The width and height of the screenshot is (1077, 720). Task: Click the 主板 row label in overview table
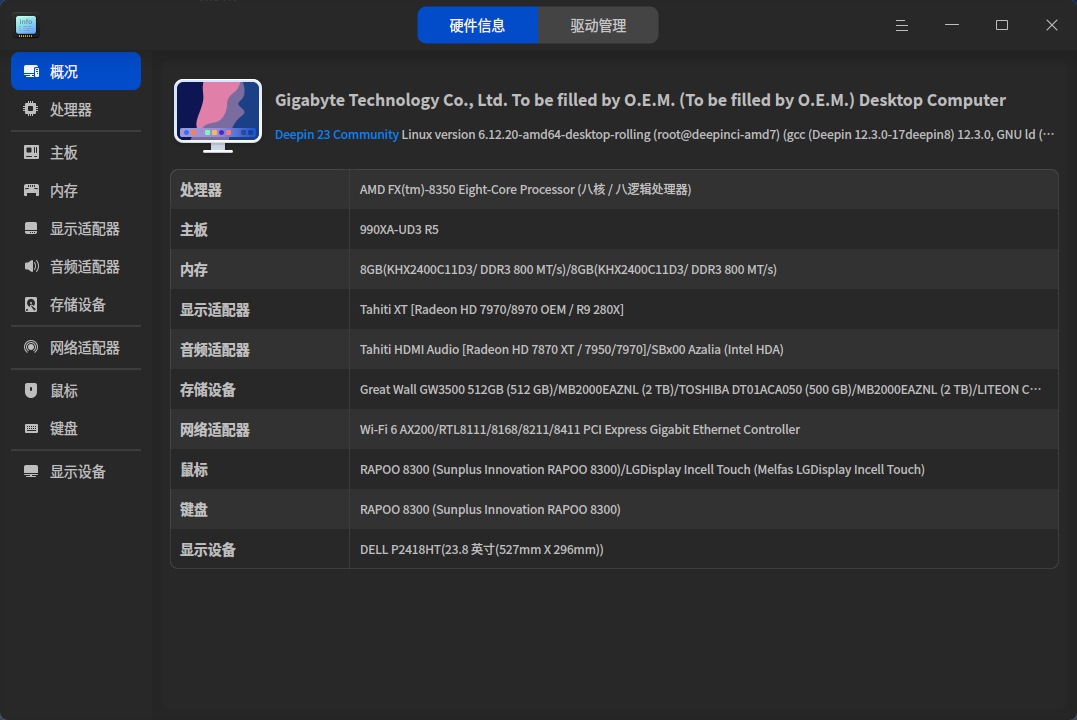click(194, 229)
